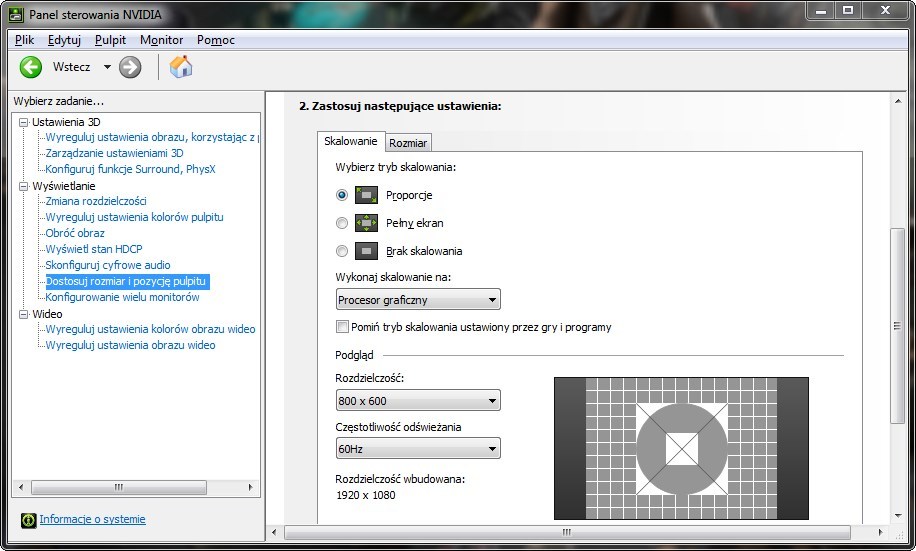916x551 pixels.
Task: Enable Pomiń tryb skalowania checkbox
Action: coord(342,327)
